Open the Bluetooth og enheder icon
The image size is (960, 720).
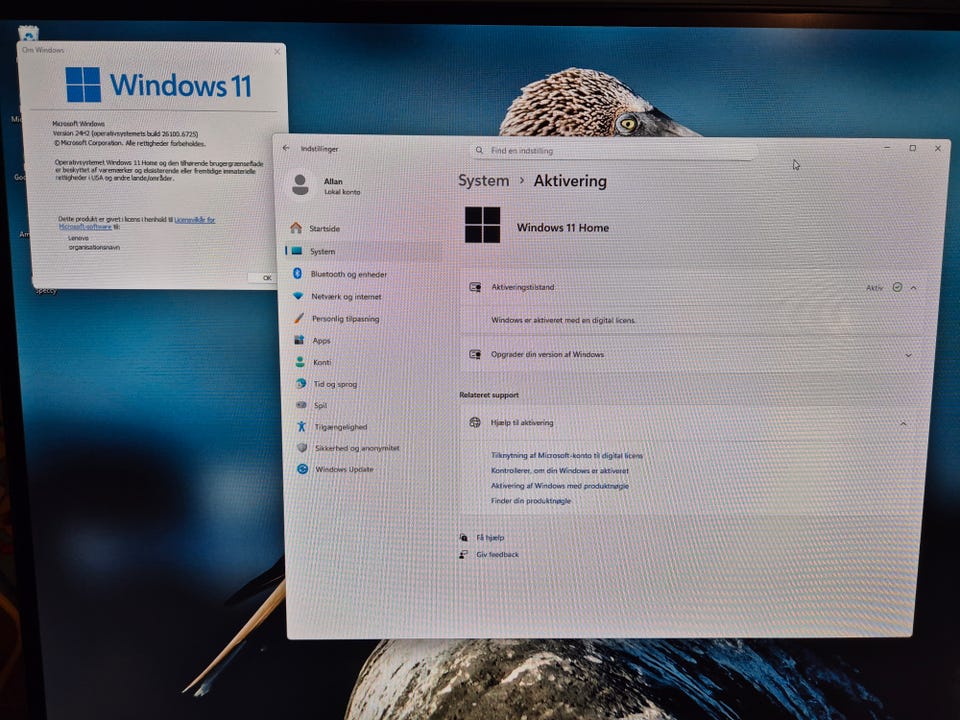coord(297,274)
